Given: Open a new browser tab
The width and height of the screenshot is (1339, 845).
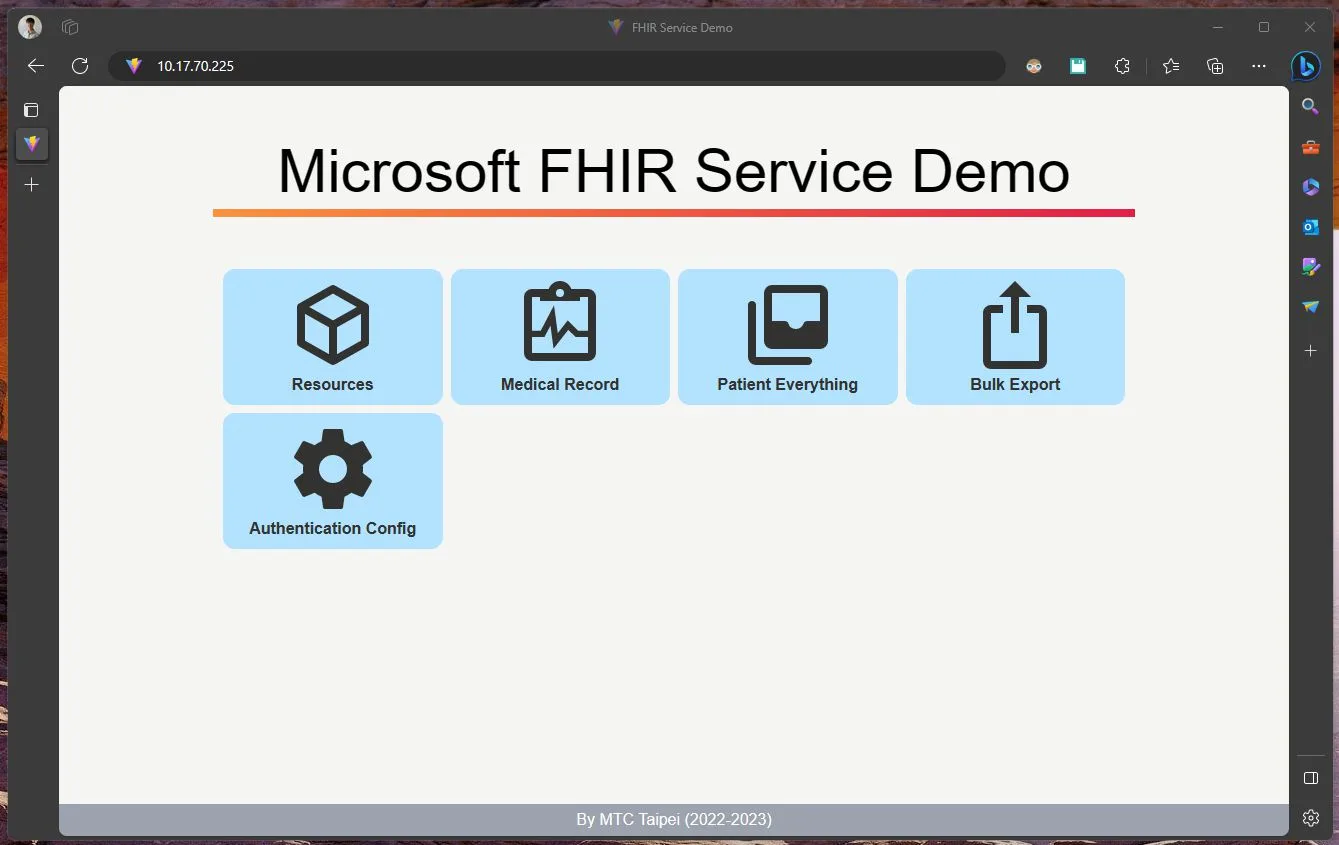Looking at the screenshot, I should [x=31, y=184].
